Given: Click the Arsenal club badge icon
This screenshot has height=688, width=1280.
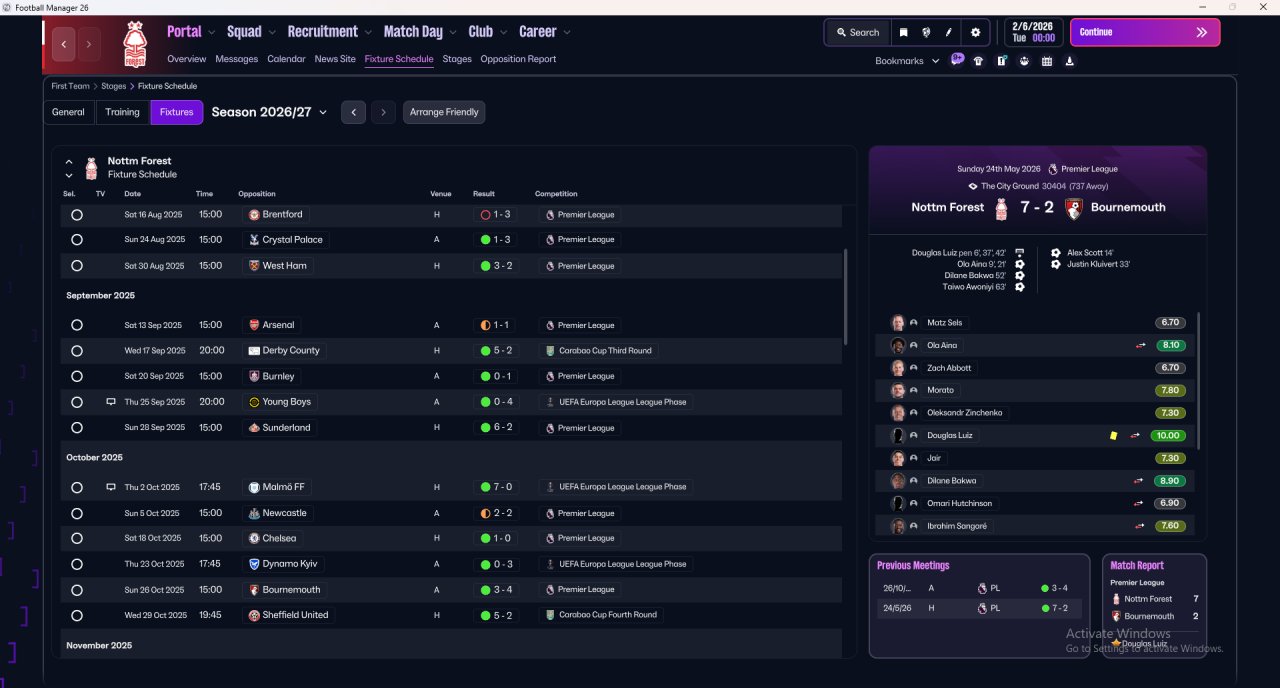Looking at the screenshot, I should click(254, 325).
